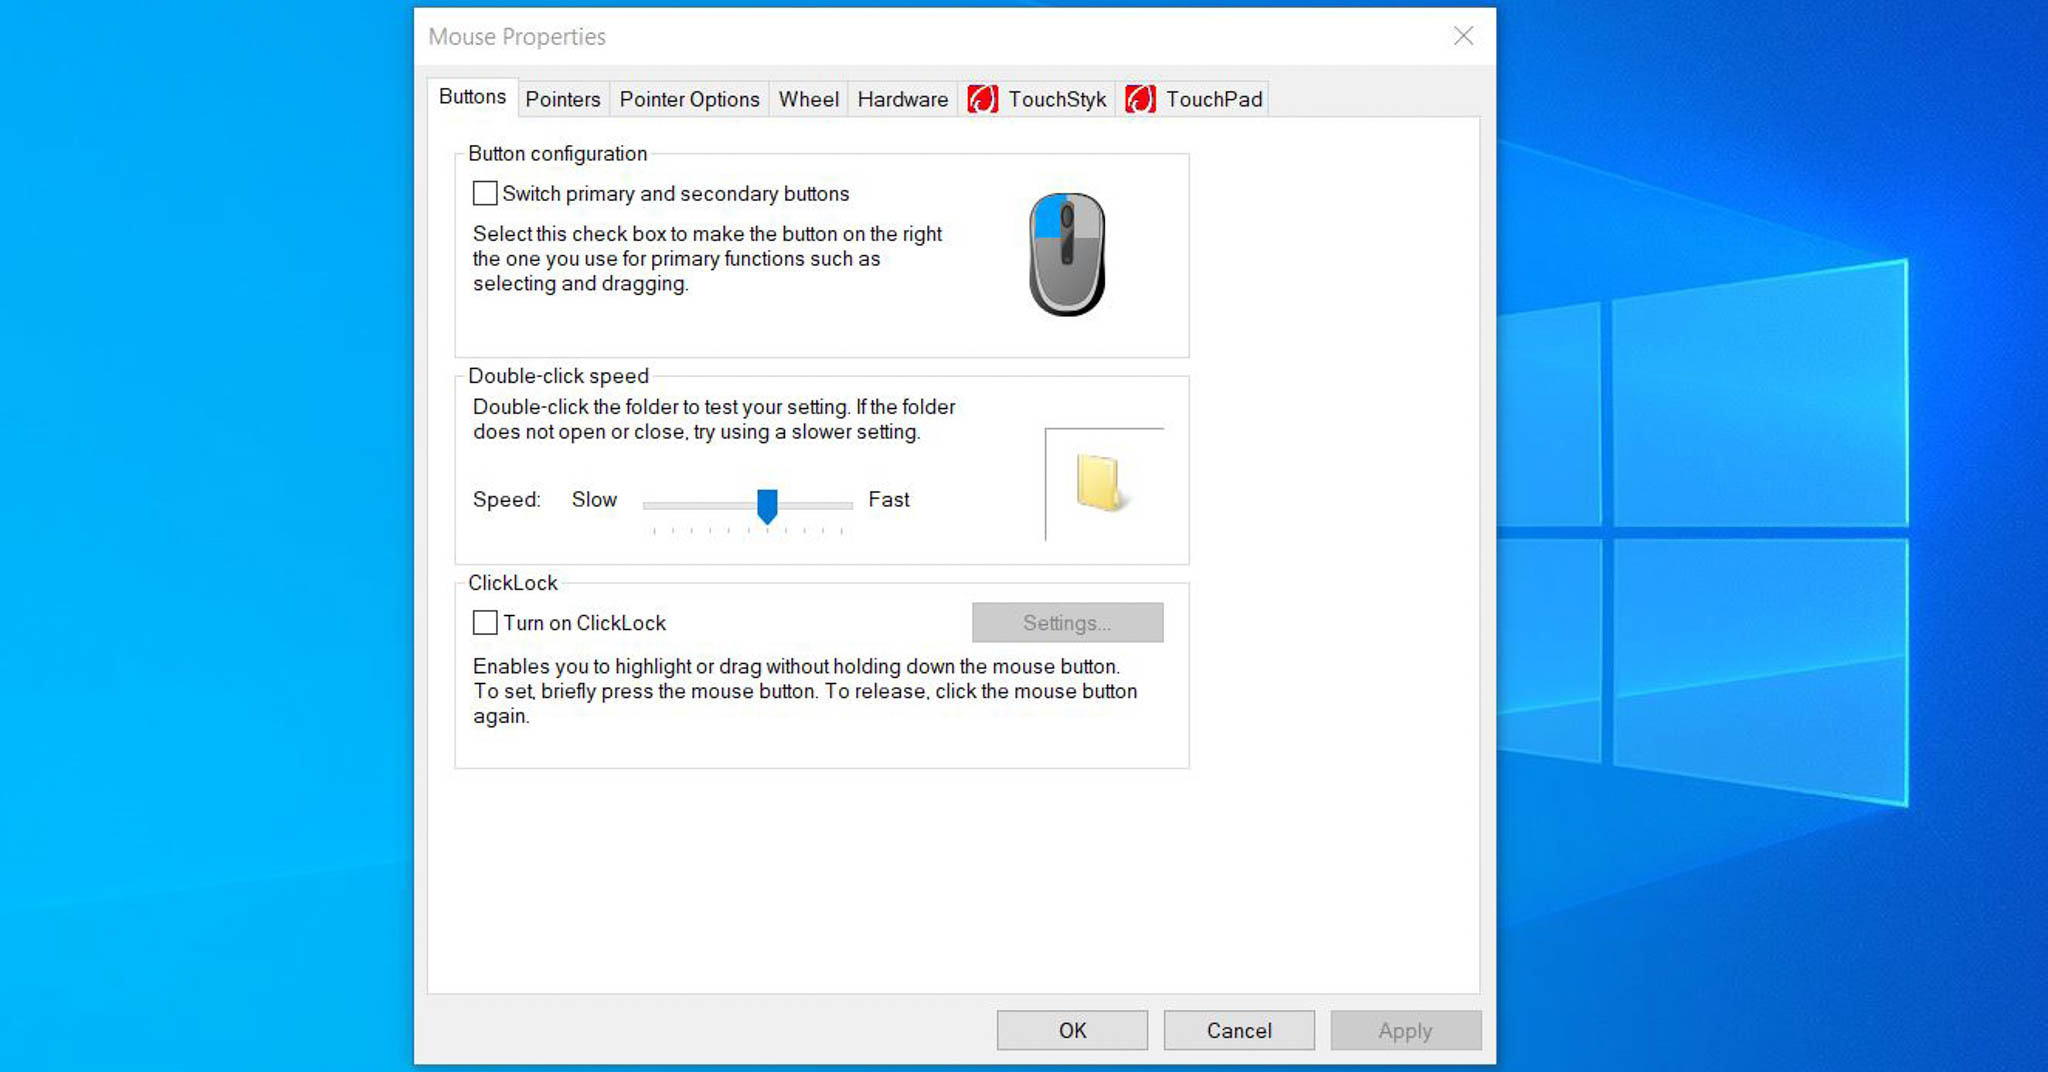Open the Pointer Options tab
This screenshot has height=1072, width=2048.
click(x=689, y=99)
